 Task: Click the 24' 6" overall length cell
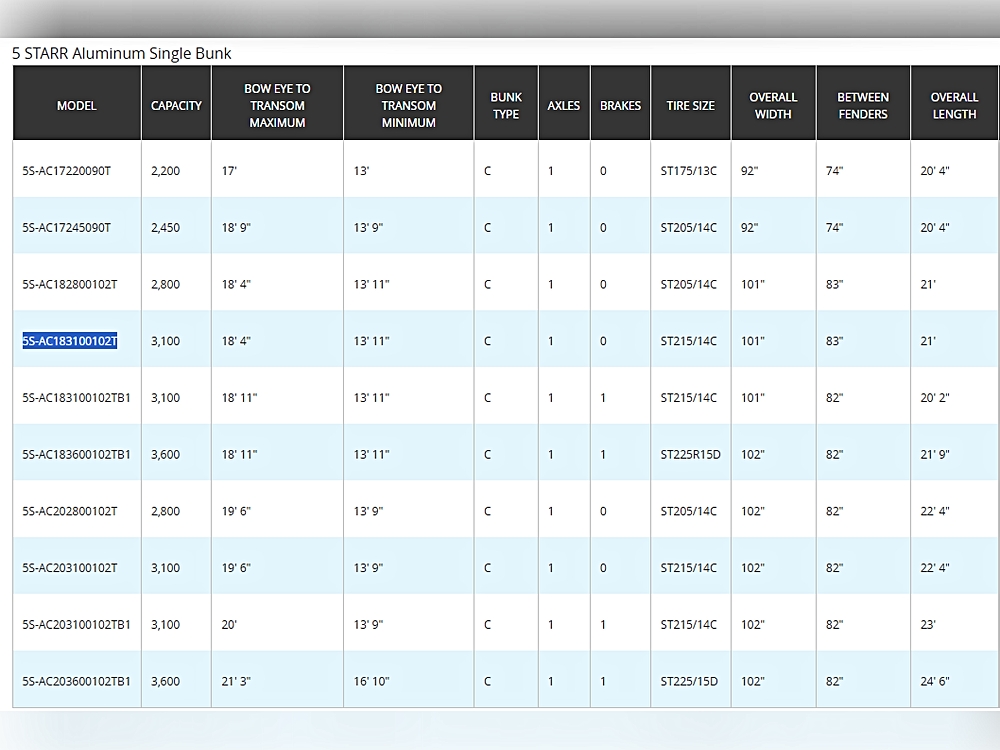point(934,681)
